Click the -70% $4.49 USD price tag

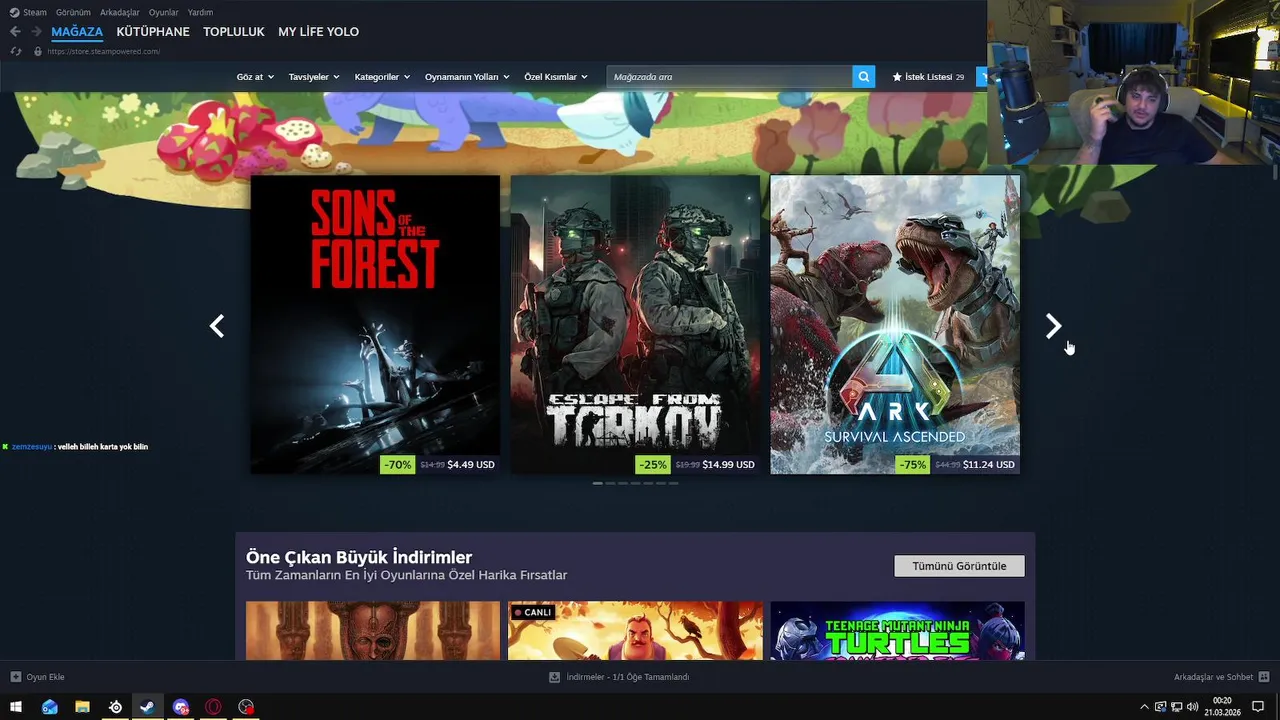439,464
